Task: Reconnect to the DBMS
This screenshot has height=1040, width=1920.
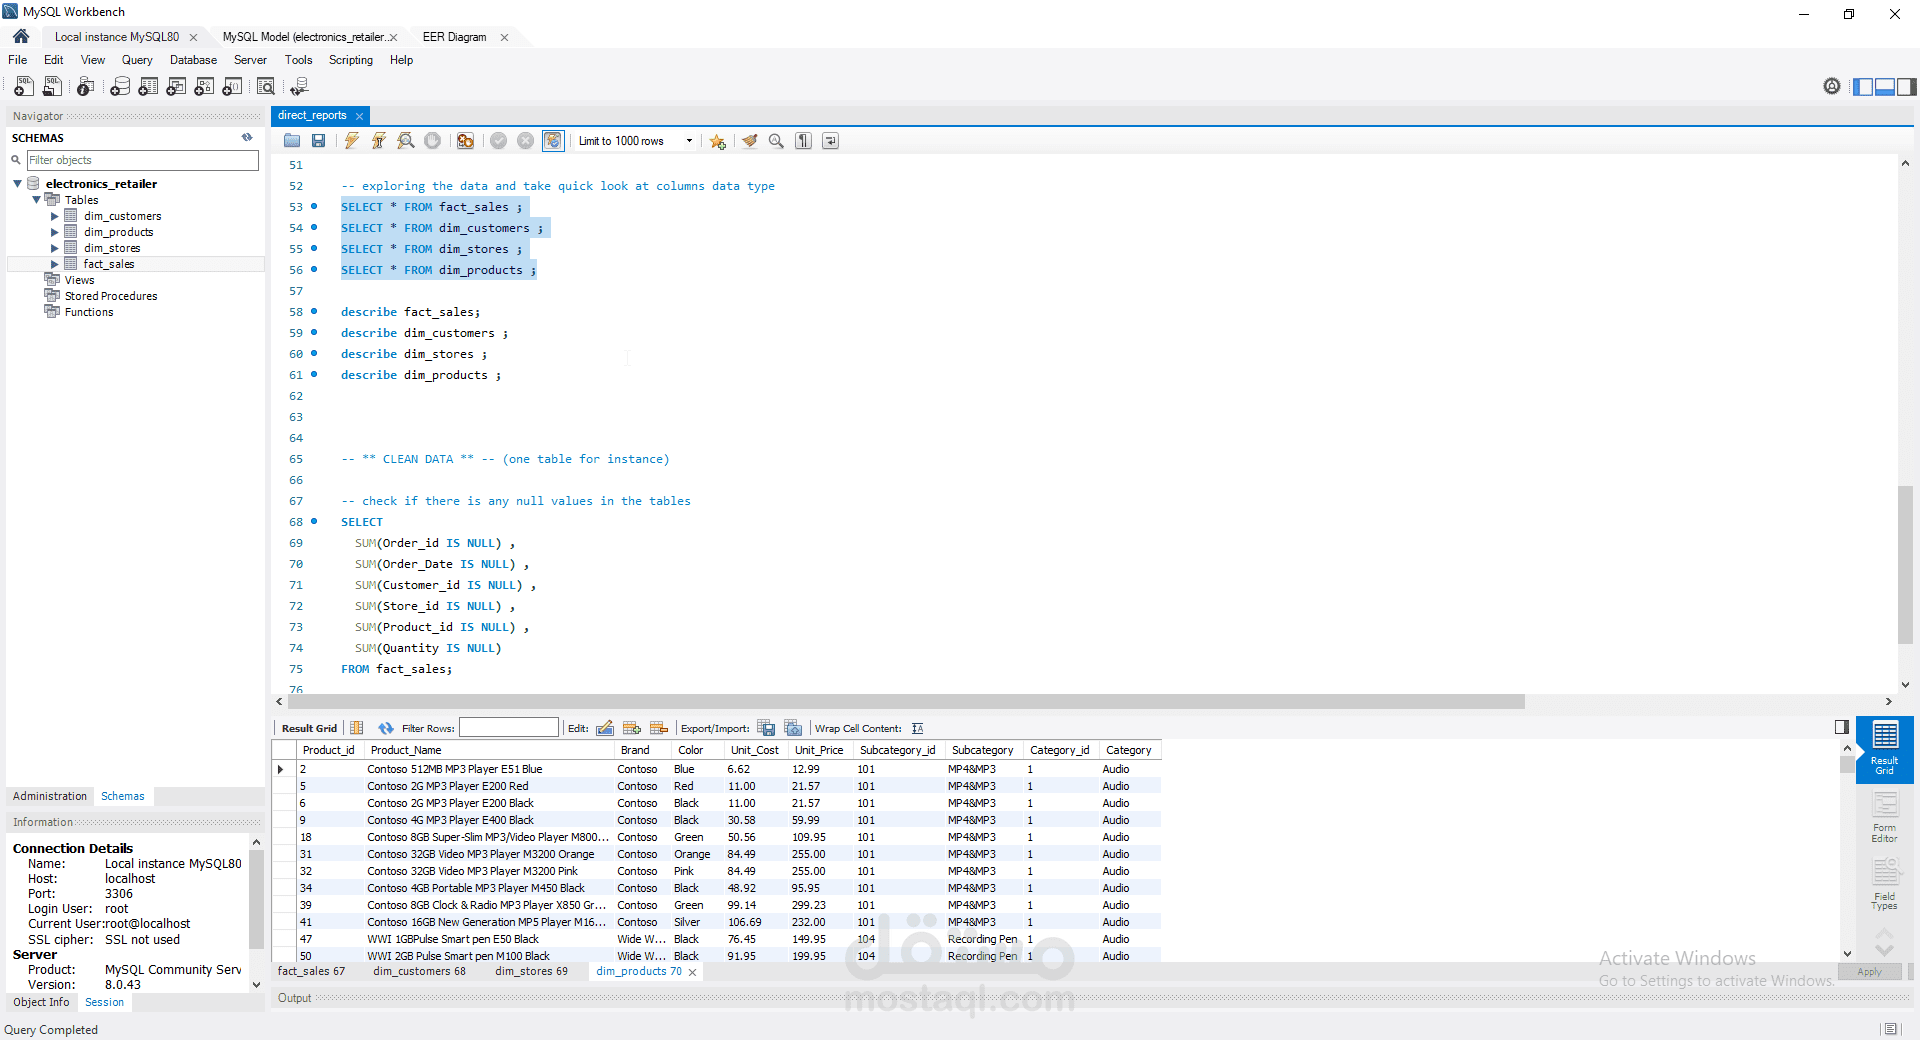Action: (x=299, y=87)
